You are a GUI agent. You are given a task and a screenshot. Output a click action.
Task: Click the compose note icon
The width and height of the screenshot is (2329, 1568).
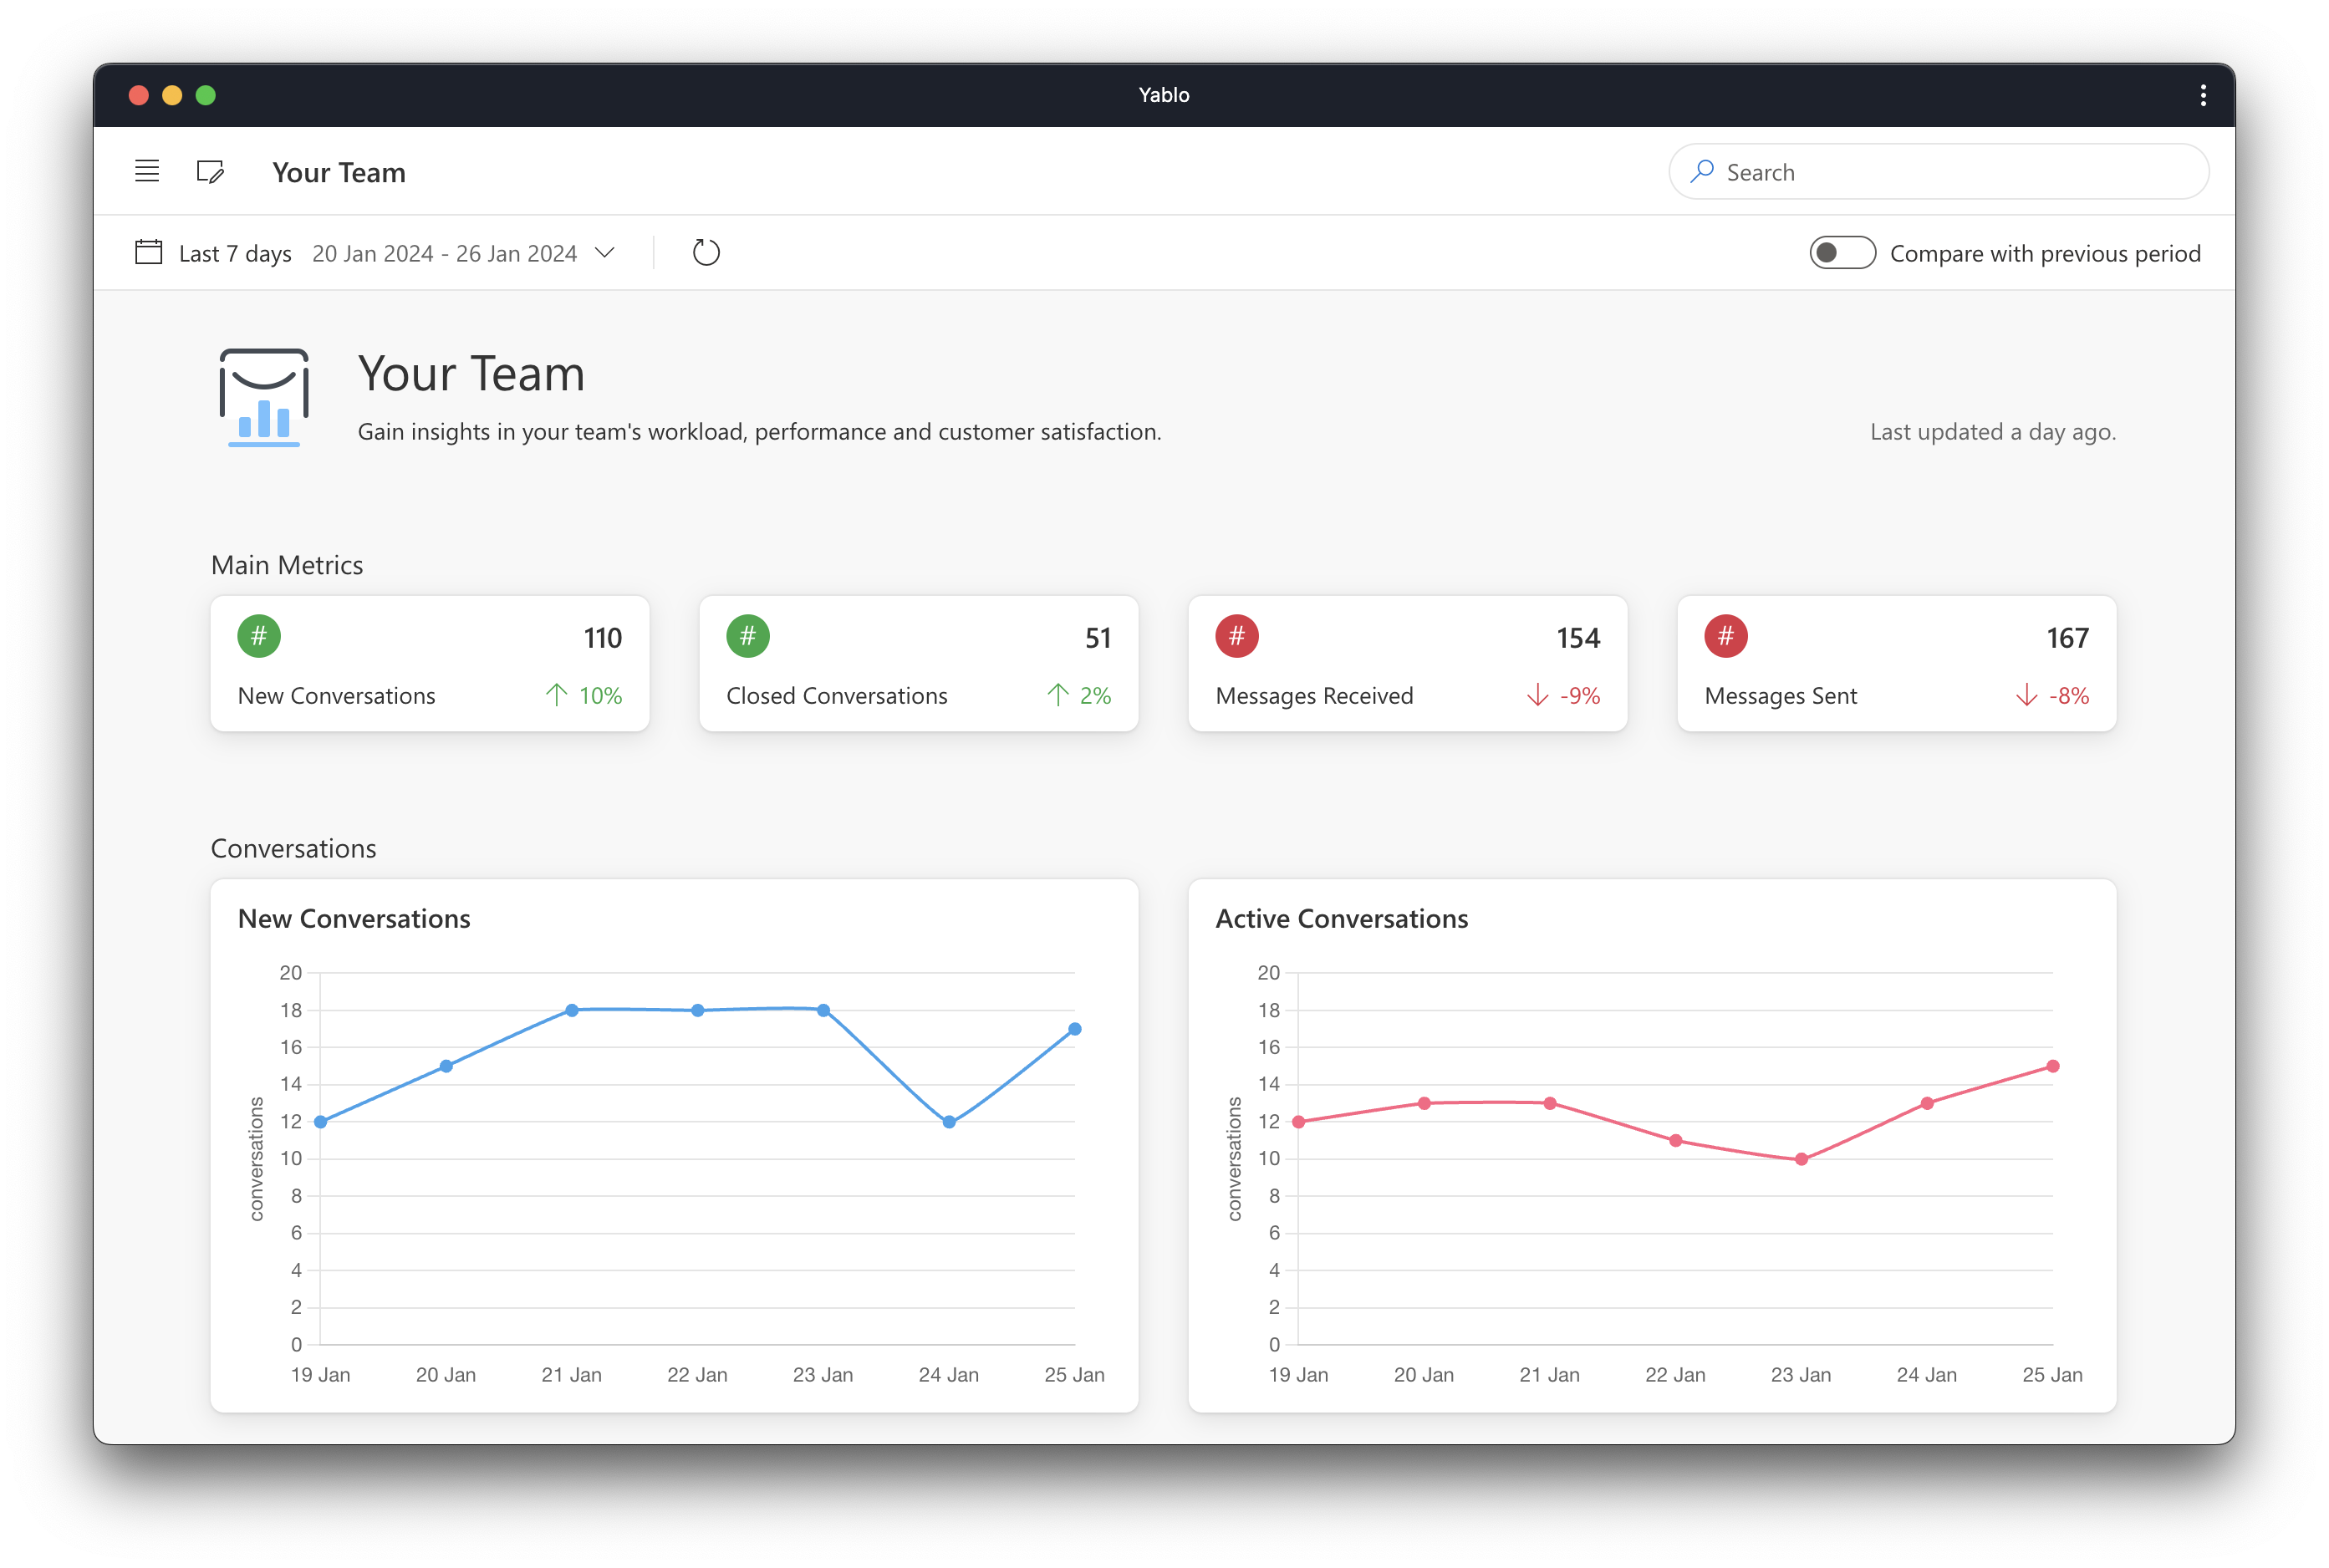click(x=210, y=172)
